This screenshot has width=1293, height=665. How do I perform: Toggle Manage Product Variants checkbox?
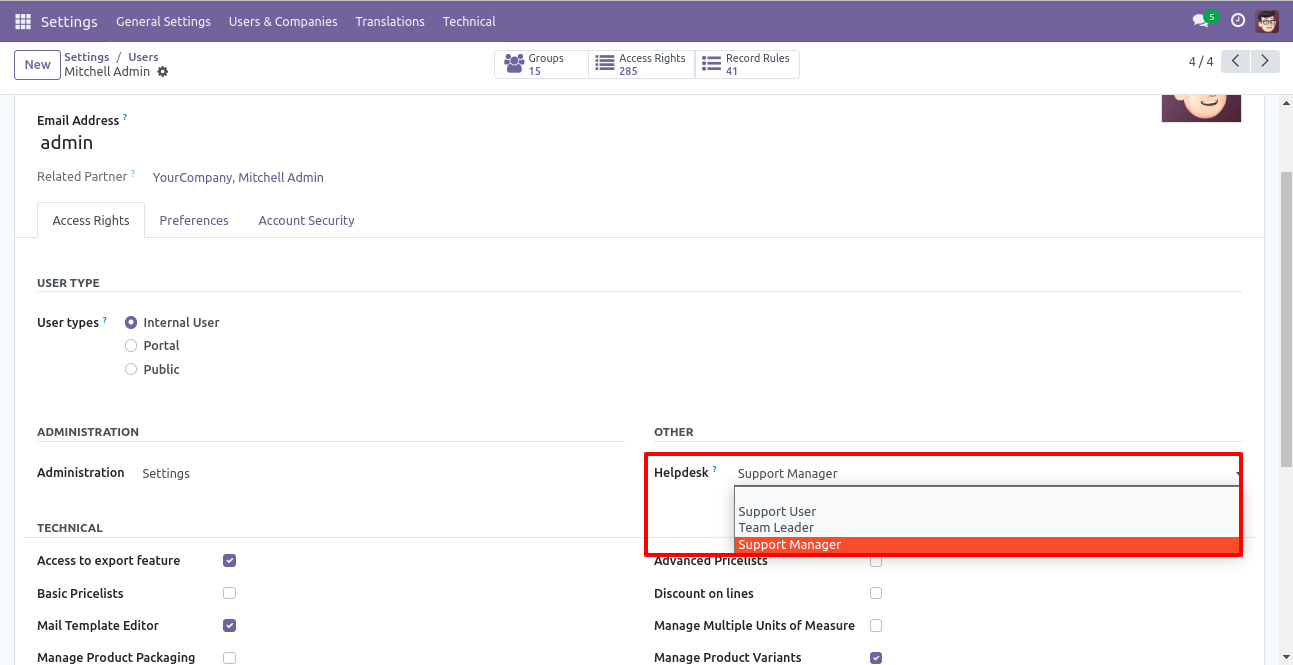876,657
